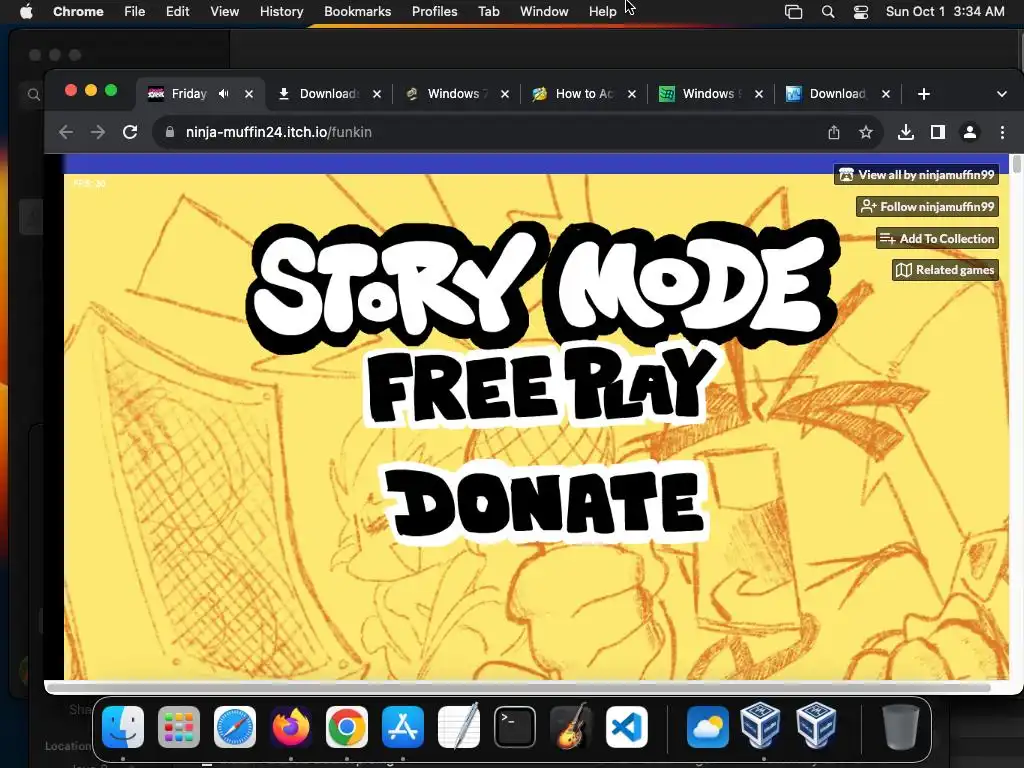Open GarageBand from the Dock
Screen dimensions: 1024x768
point(571,727)
